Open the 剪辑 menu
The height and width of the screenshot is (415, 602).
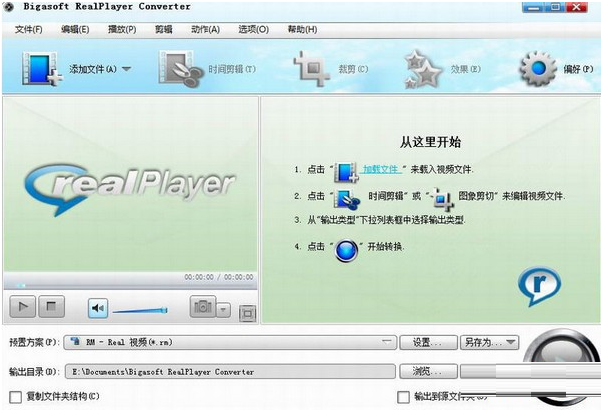164,30
